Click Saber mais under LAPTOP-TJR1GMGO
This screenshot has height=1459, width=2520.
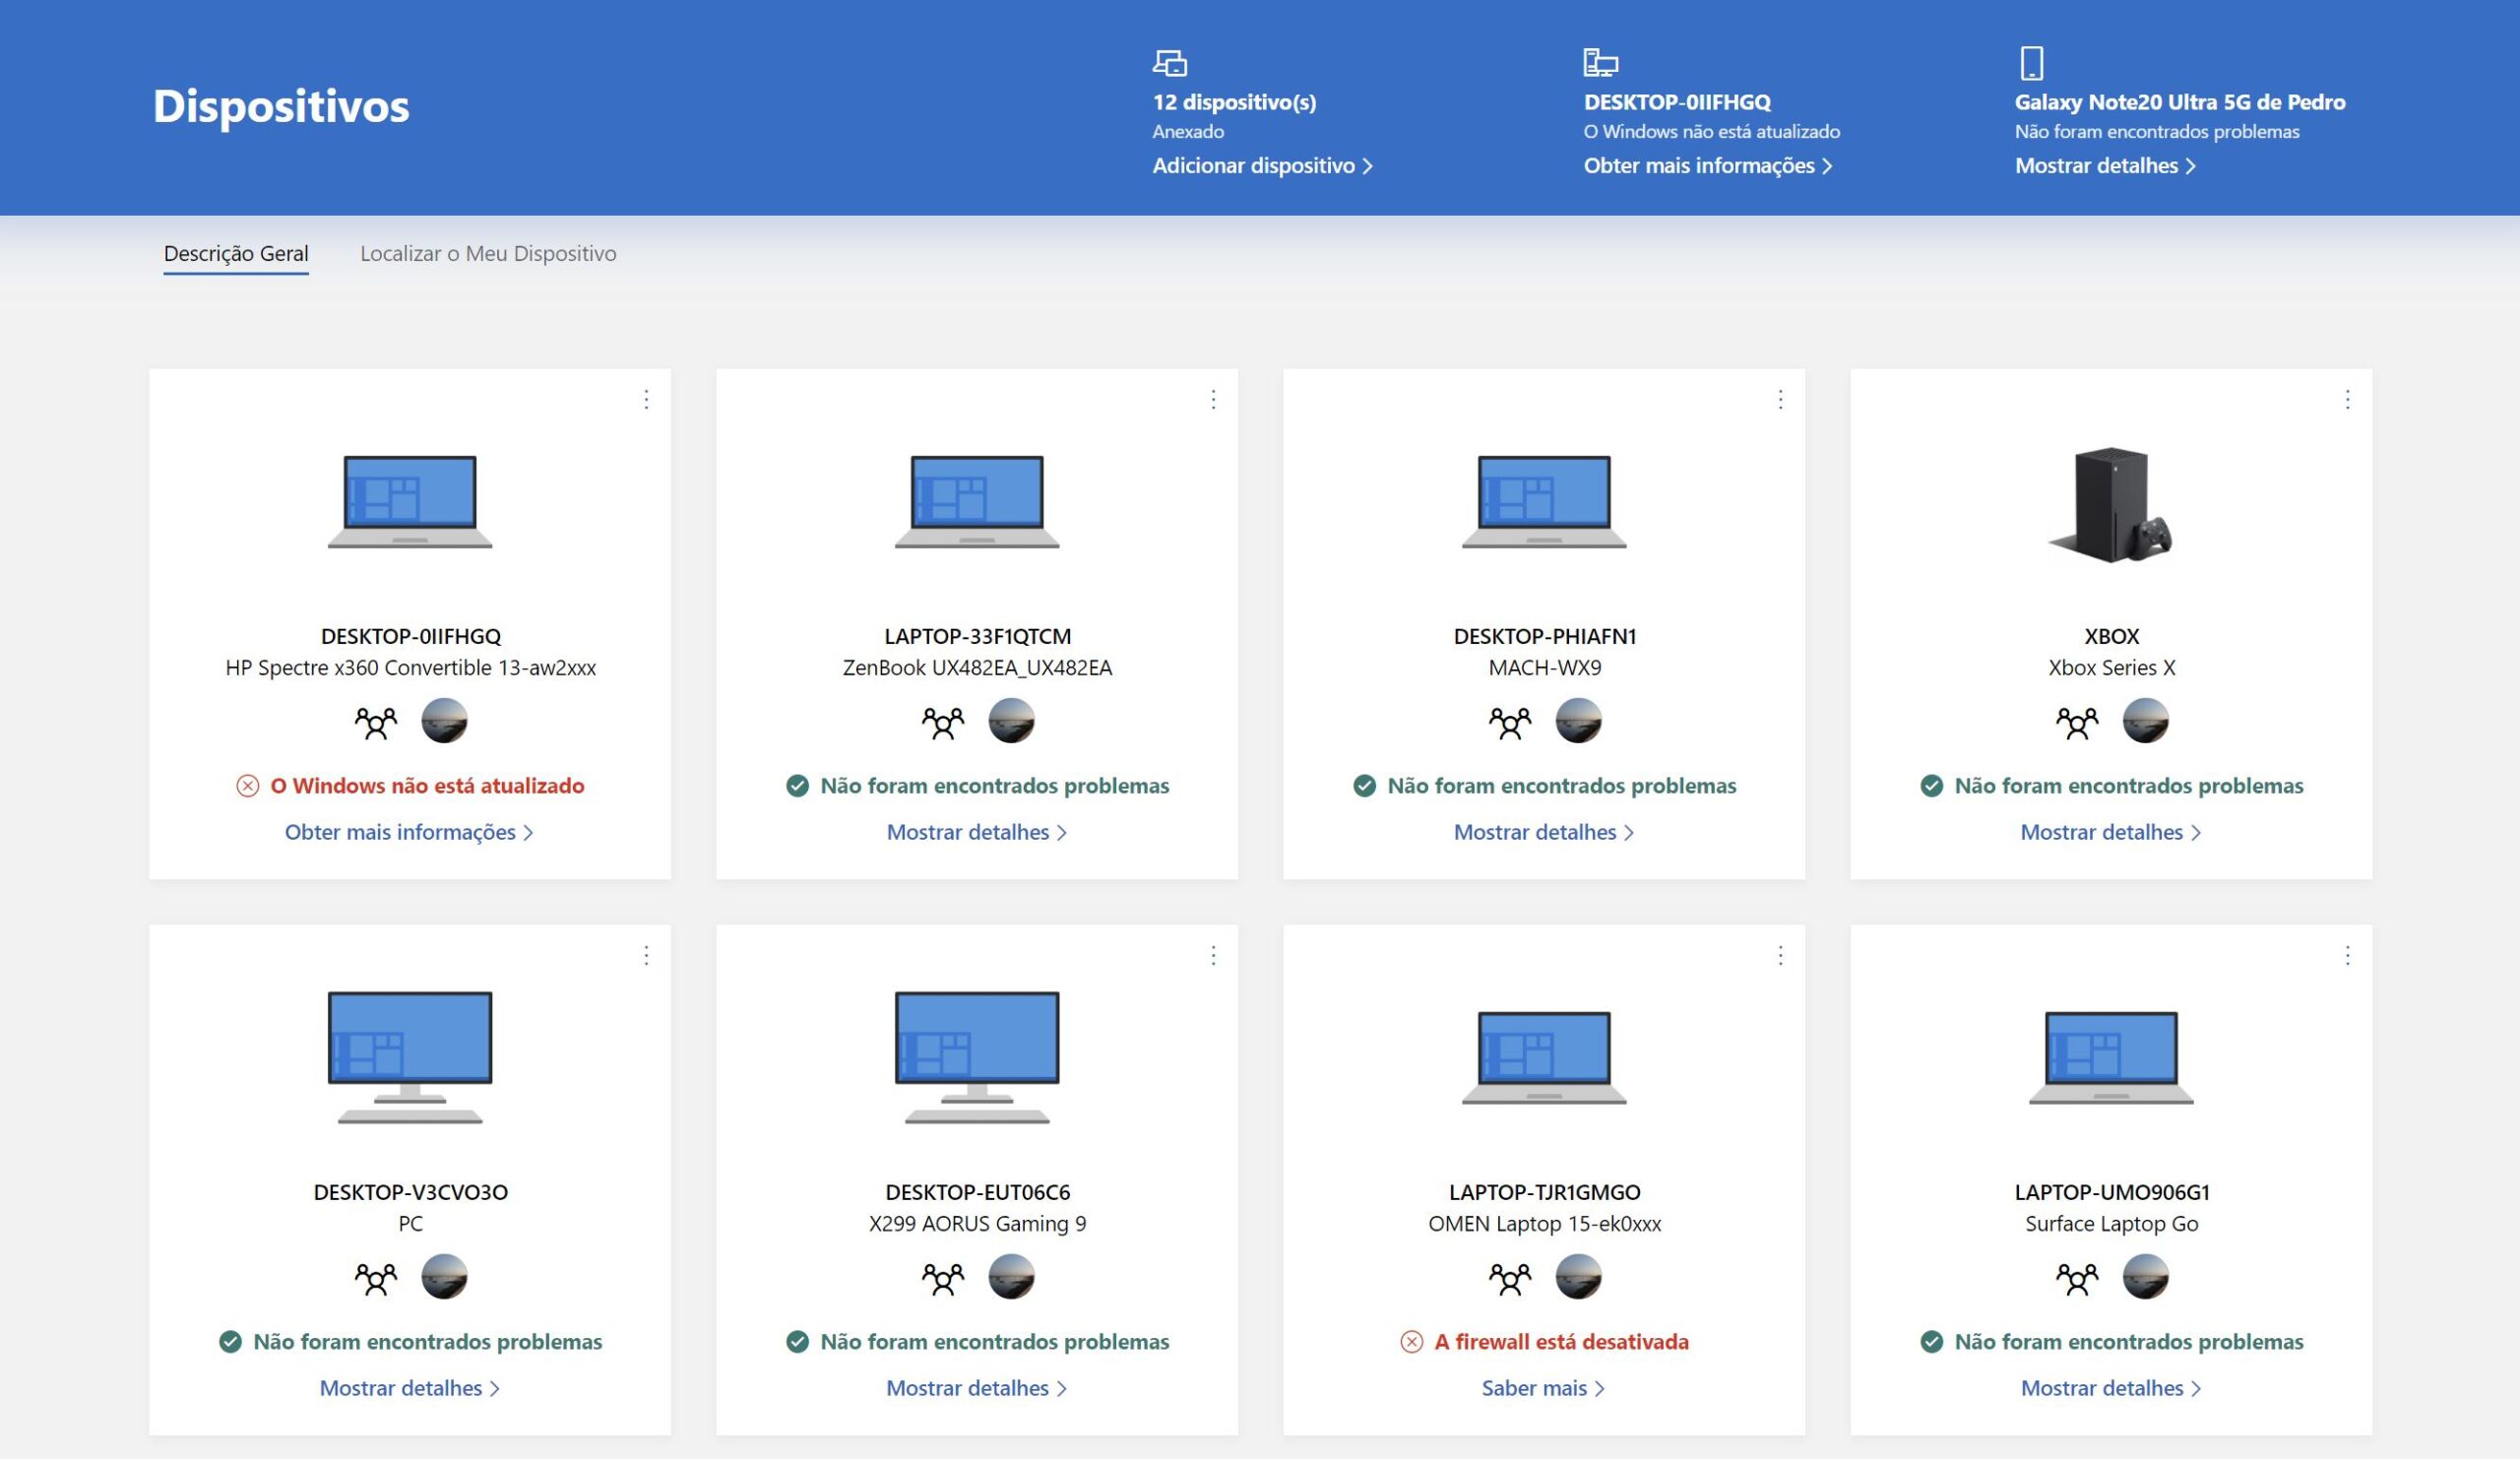tap(1543, 1388)
